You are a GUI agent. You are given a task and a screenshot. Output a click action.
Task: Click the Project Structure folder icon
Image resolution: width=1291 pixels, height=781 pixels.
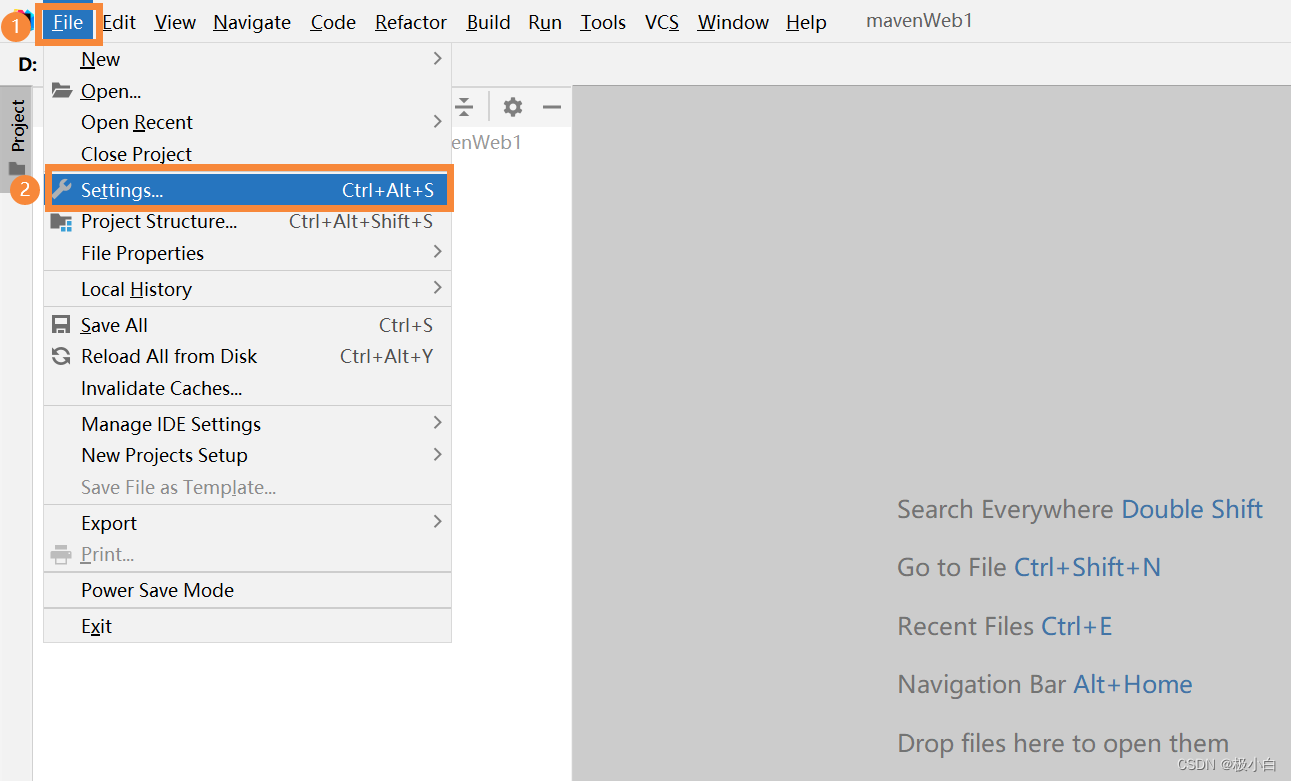pos(61,222)
